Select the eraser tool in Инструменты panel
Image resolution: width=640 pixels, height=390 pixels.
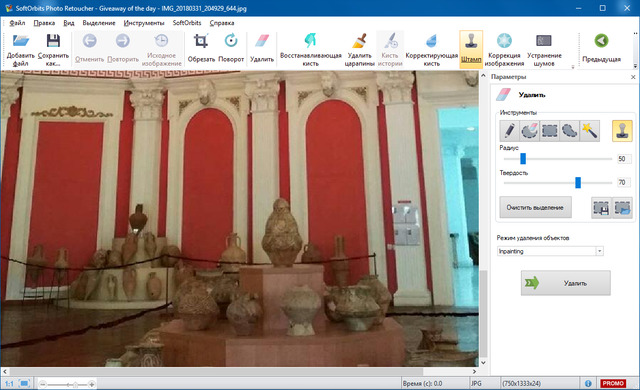530,131
